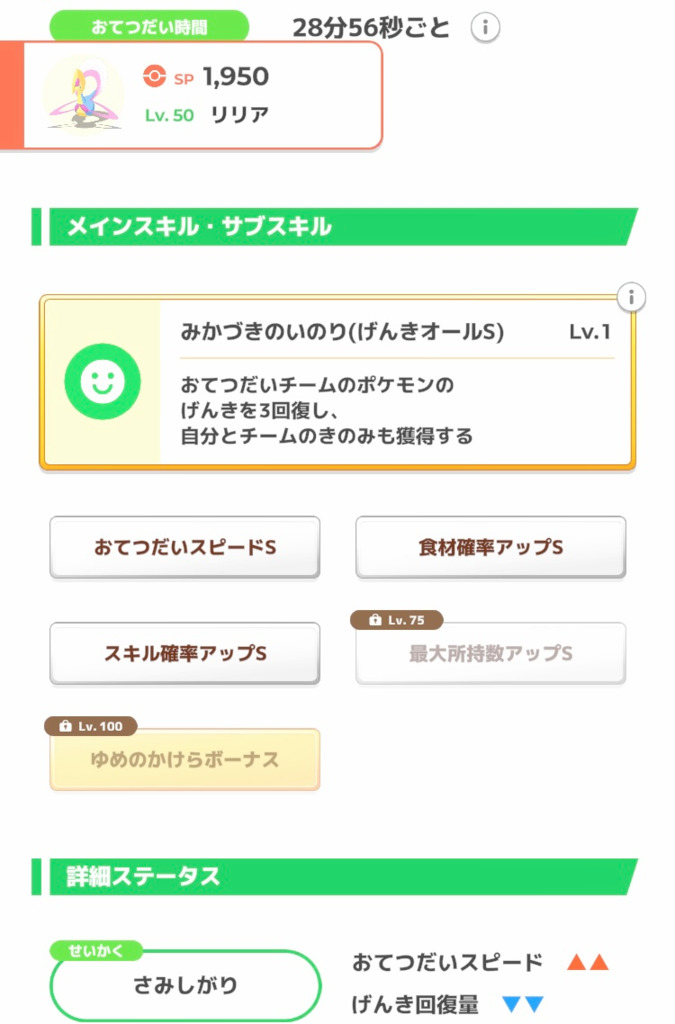The image size is (675, 1024).
Task: Tap the locked 最大所持数アップS sub skill
Action: click(491, 655)
